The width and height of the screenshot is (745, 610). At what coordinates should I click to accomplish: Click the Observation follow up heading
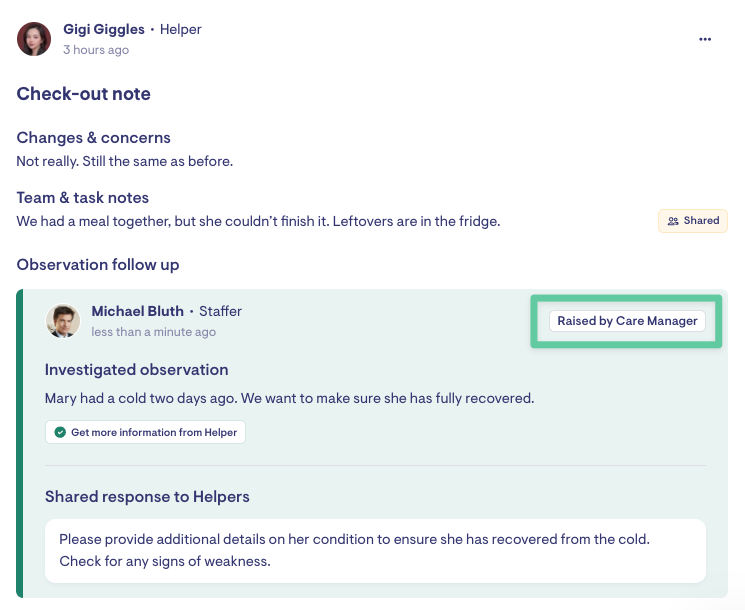tap(97, 265)
